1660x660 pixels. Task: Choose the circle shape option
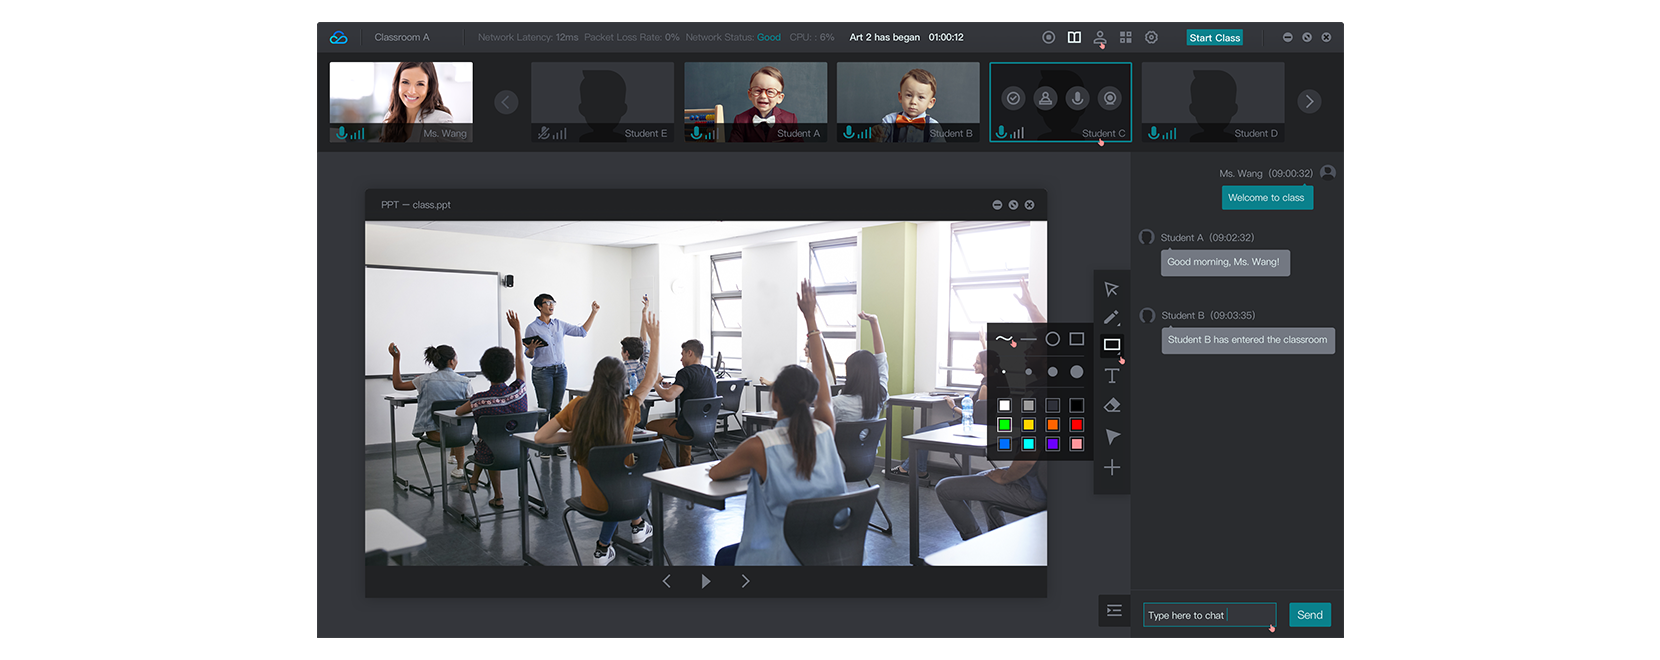tap(1053, 339)
